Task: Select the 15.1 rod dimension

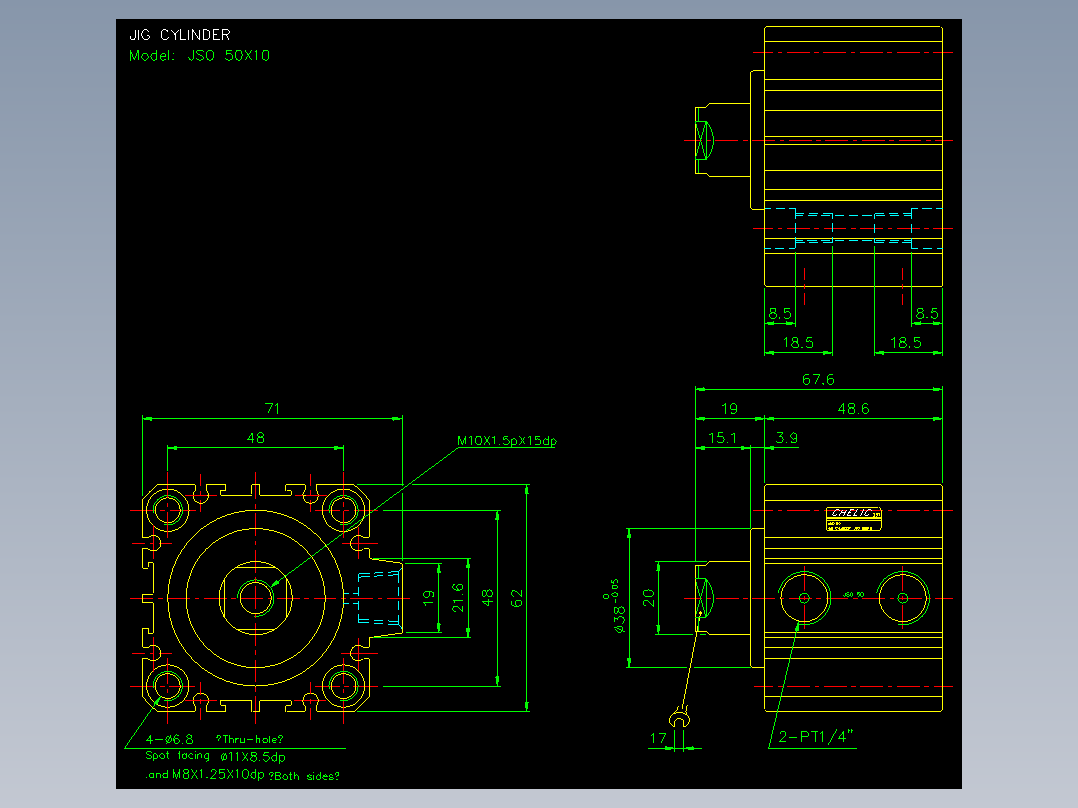Action: [722, 438]
